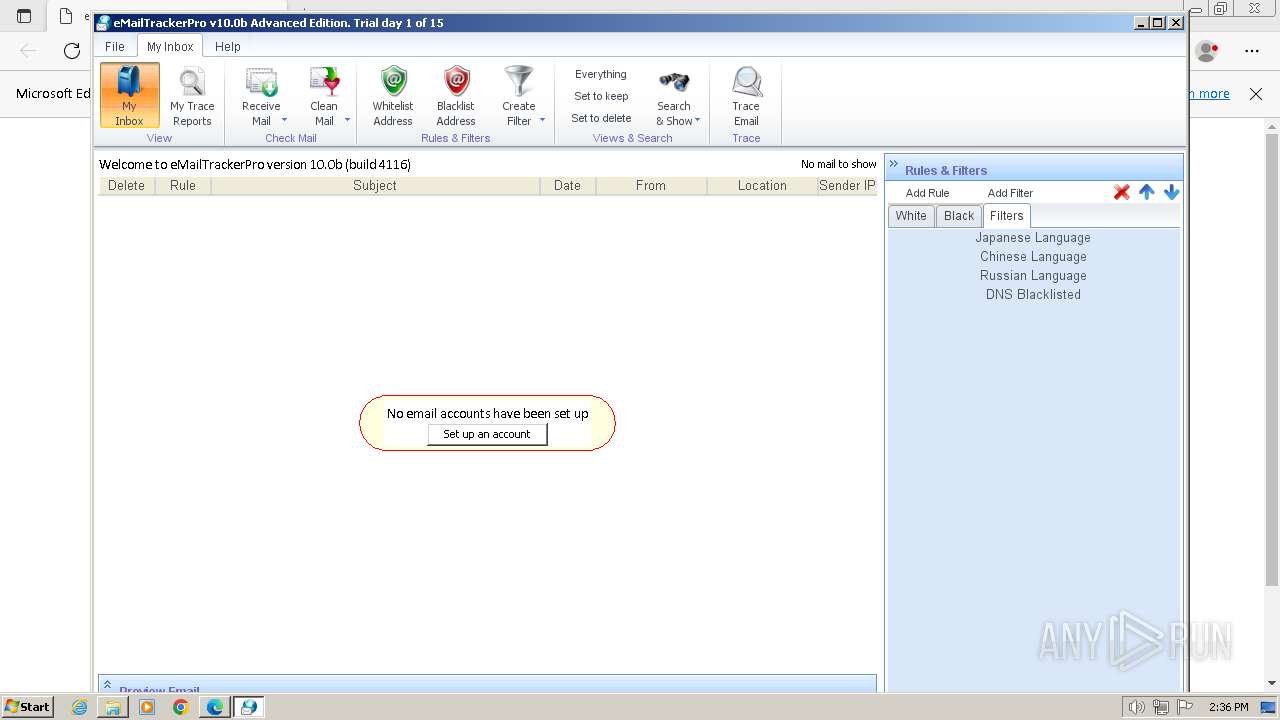Viewport: 1280px width, 720px height.
Task: Move rule down with blue arrow
Action: point(1171,192)
